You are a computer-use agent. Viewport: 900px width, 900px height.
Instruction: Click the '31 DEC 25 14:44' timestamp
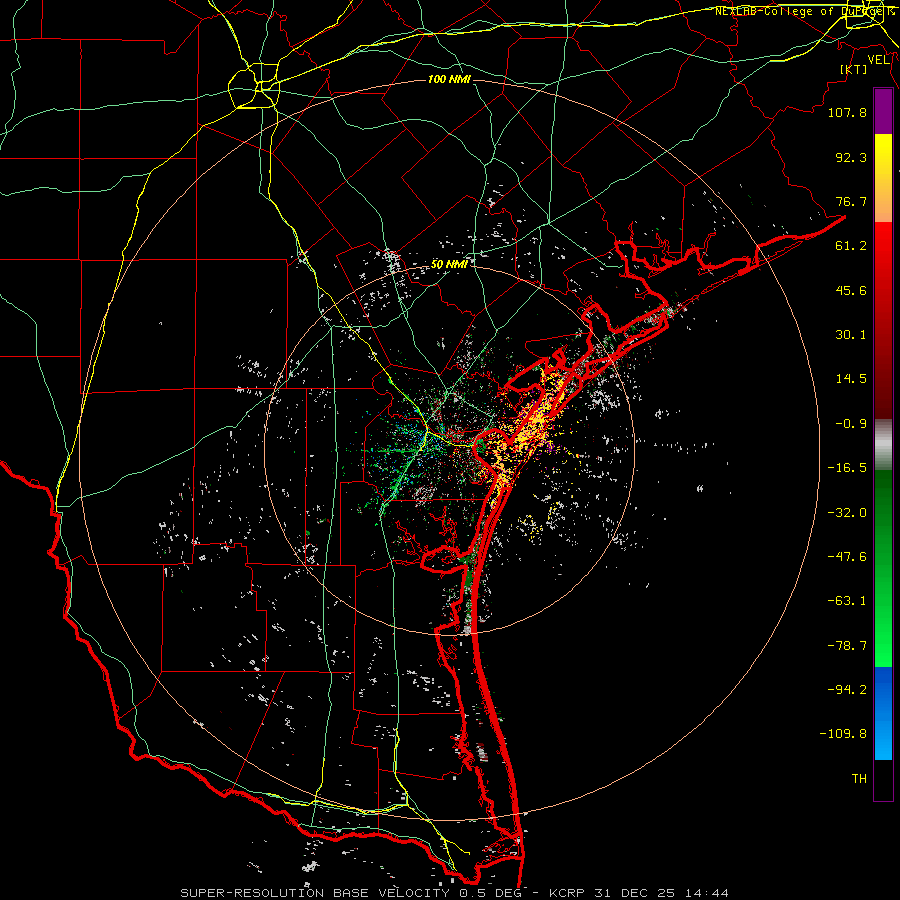pyautogui.click(x=660, y=893)
